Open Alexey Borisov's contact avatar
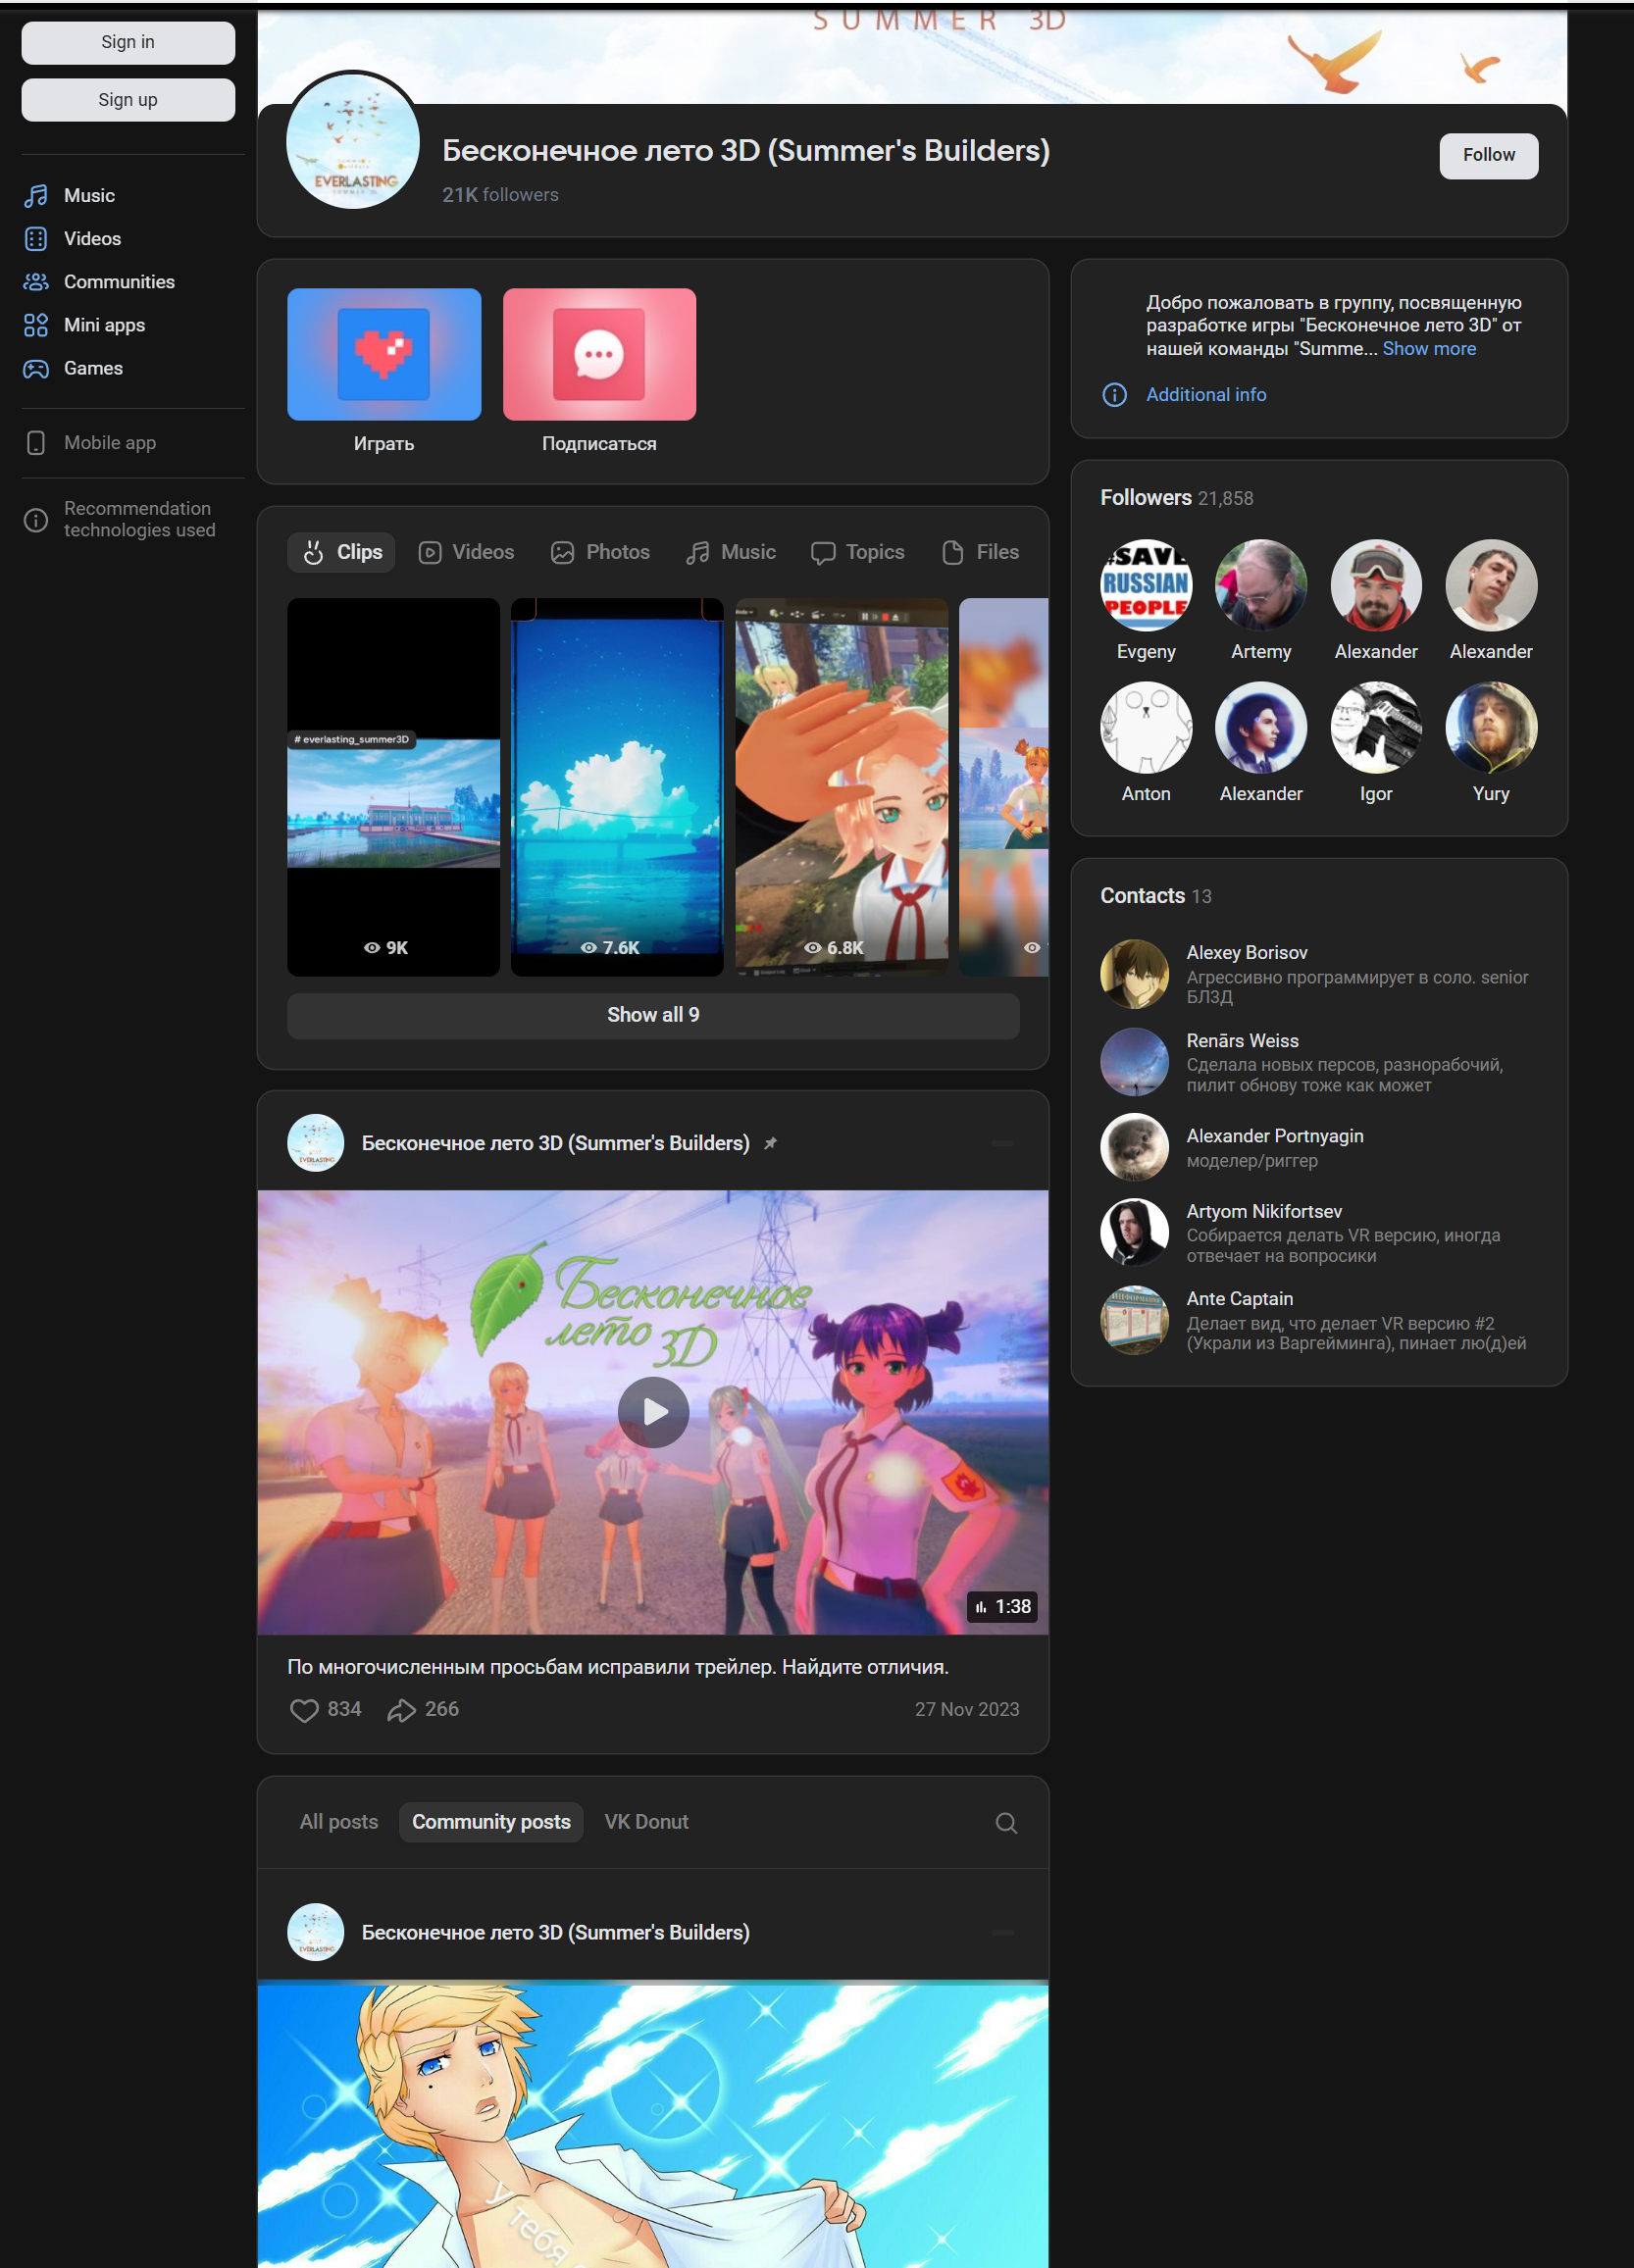 pyautogui.click(x=1134, y=974)
